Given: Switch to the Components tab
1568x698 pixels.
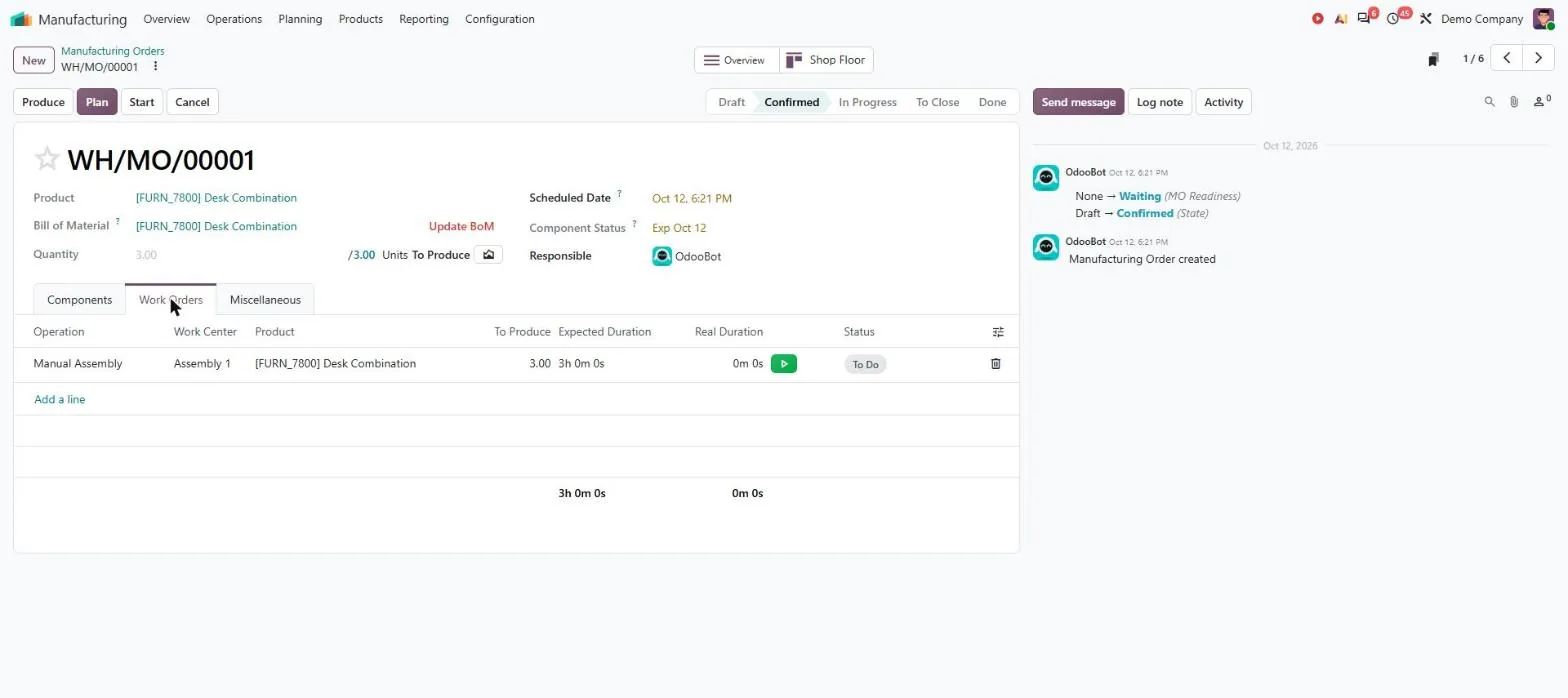Looking at the screenshot, I should pos(79,300).
